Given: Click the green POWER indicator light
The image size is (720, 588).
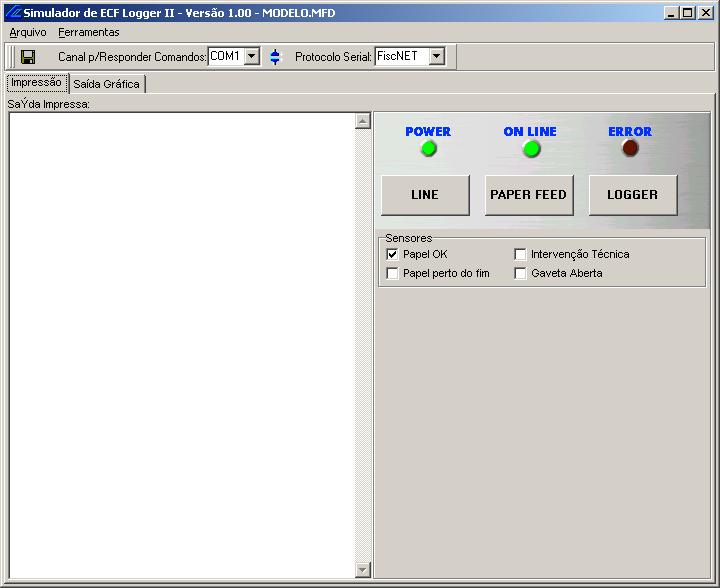Looking at the screenshot, I should [x=428, y=149].
